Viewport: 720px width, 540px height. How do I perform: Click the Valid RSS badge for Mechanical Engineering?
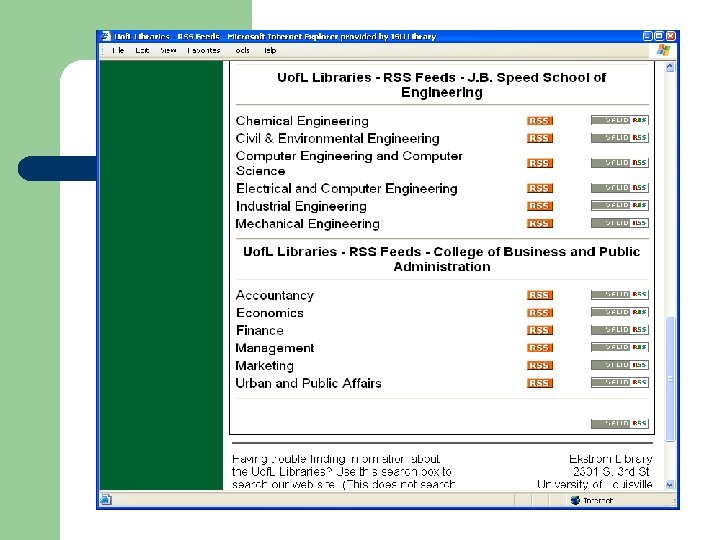619,223
